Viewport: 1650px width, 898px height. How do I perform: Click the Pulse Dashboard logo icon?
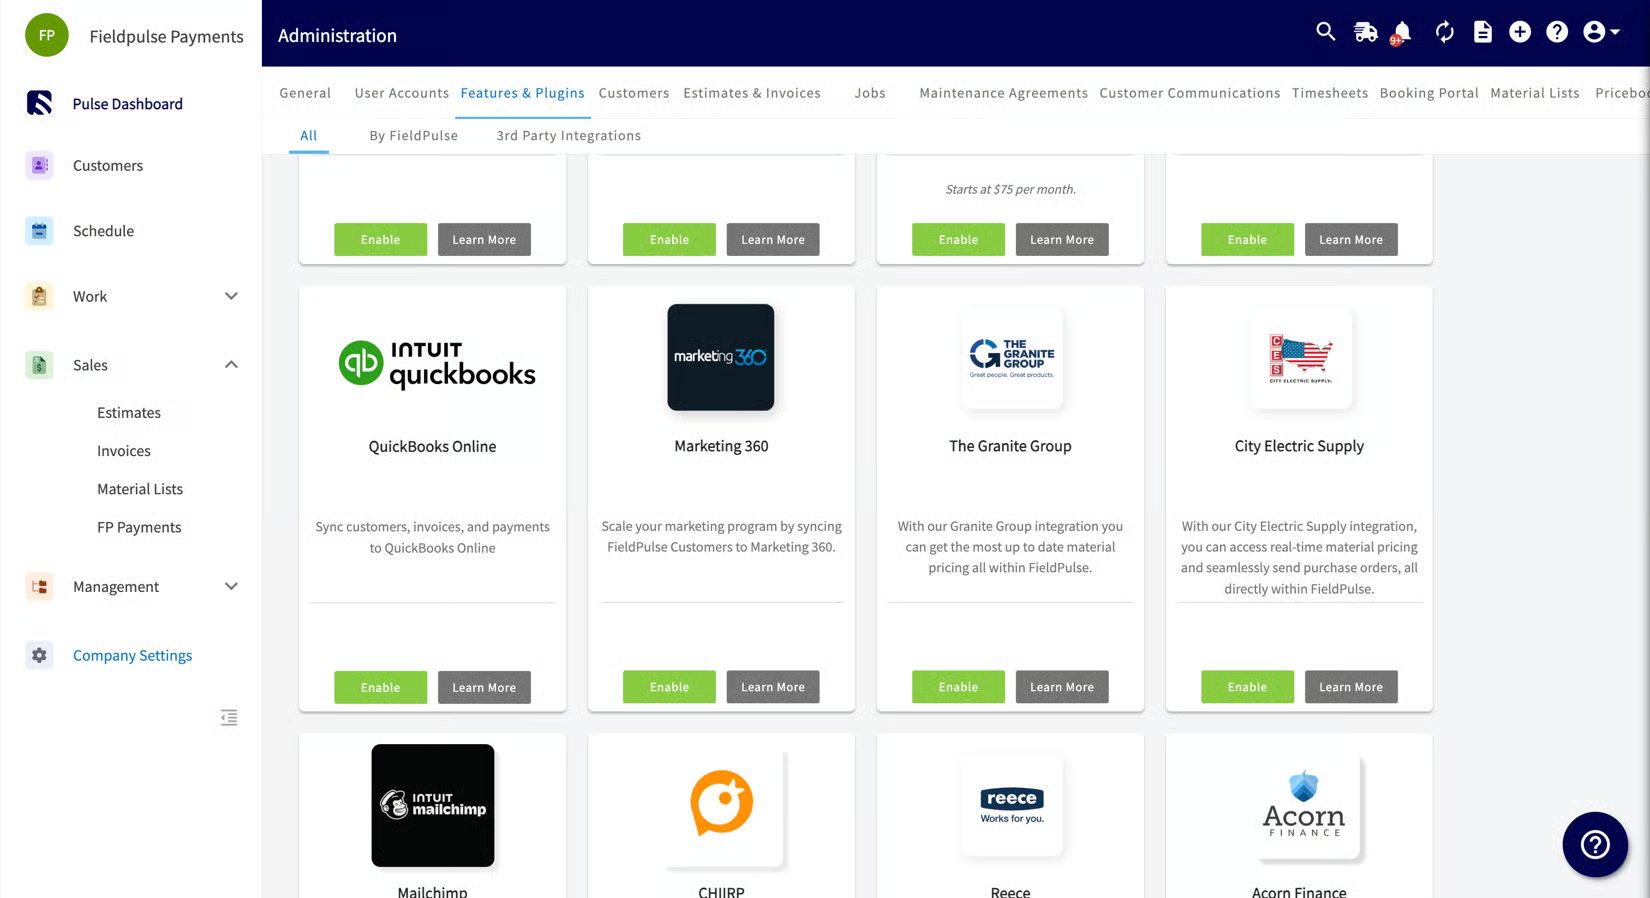pyautogui.click(x=39, y=103)
